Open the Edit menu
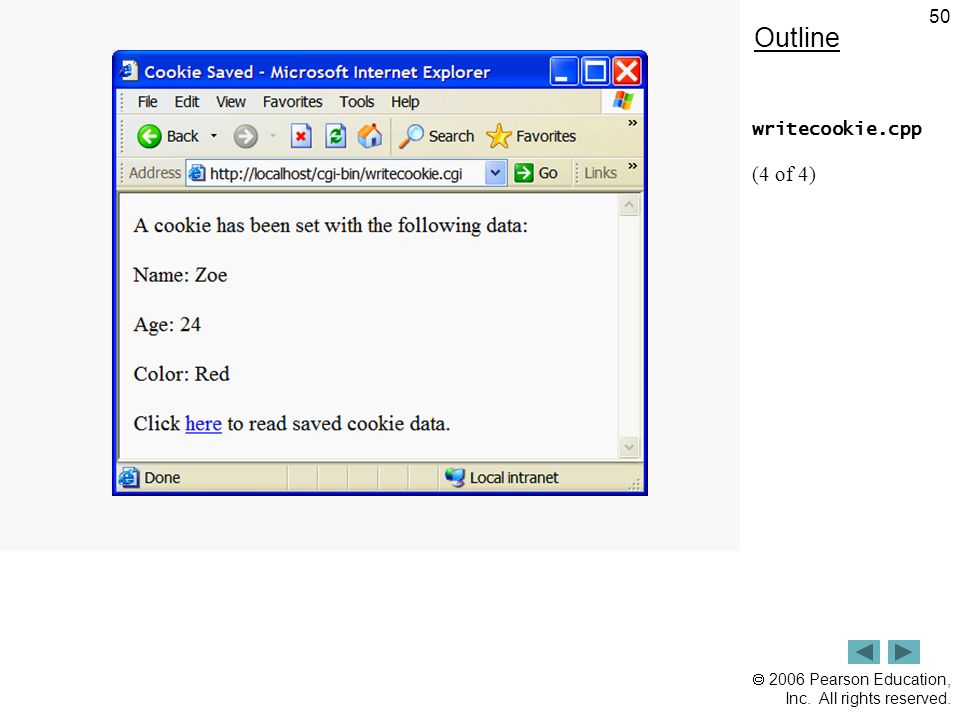 coord(187,102)
